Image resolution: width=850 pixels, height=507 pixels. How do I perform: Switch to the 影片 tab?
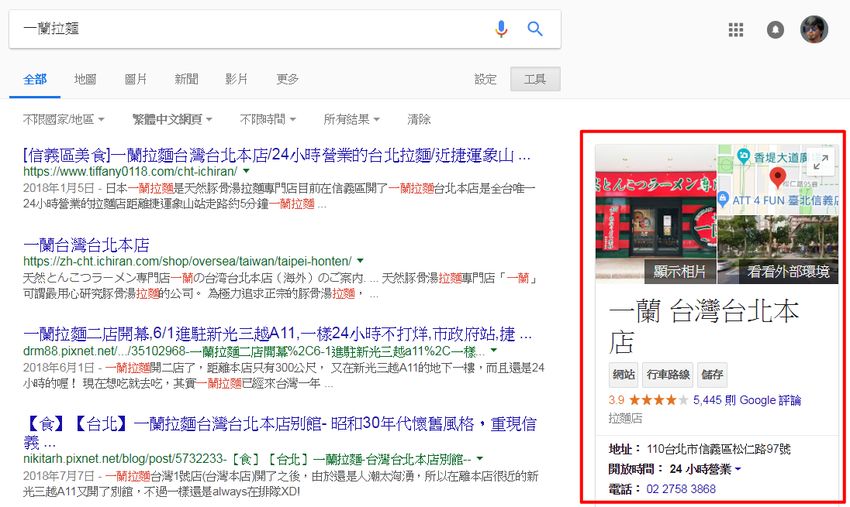pos(236,79)
